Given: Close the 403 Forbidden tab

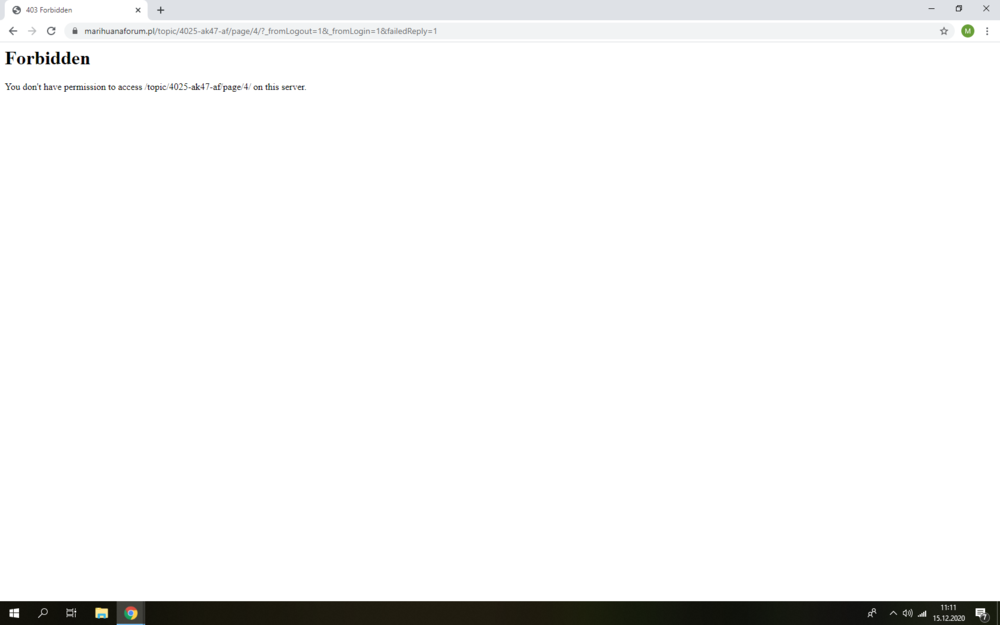Looking at the screenshot, I should pyautogui.click(x=138, y=10).
